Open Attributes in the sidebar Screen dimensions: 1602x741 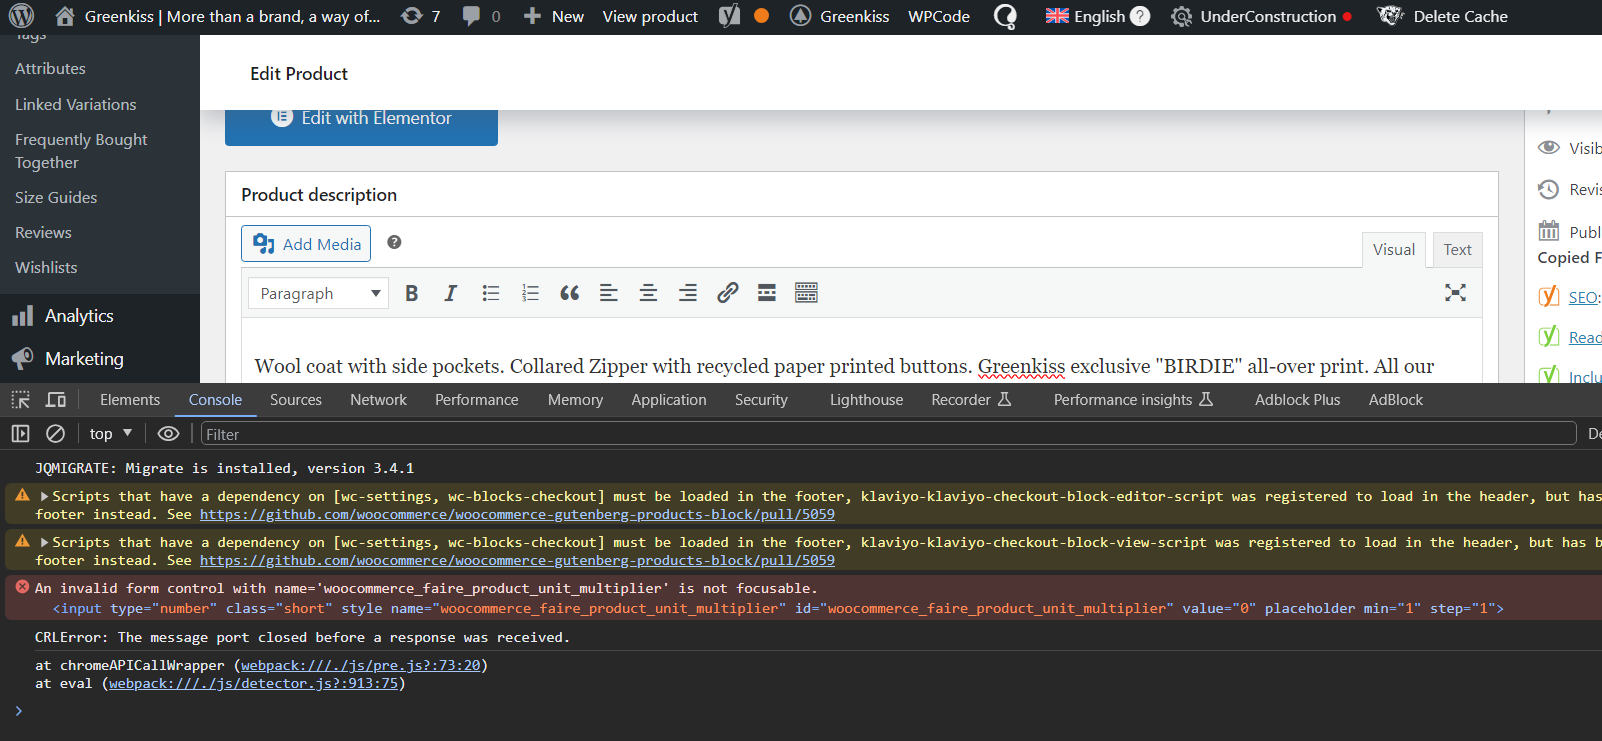click(50, 68)
